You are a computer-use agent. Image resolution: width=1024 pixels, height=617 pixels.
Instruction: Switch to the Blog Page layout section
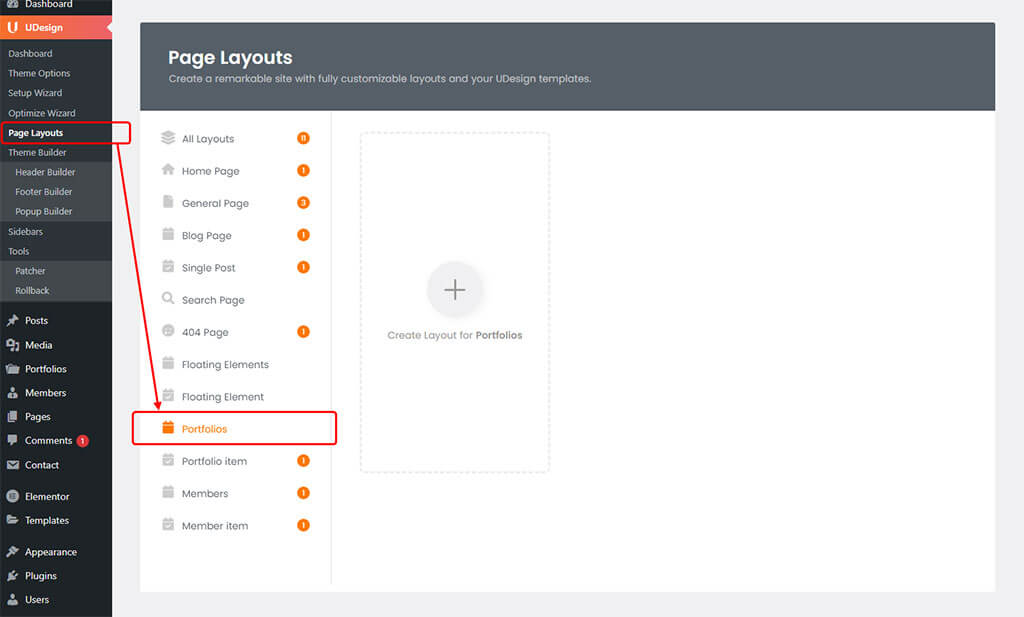point(206,235)
